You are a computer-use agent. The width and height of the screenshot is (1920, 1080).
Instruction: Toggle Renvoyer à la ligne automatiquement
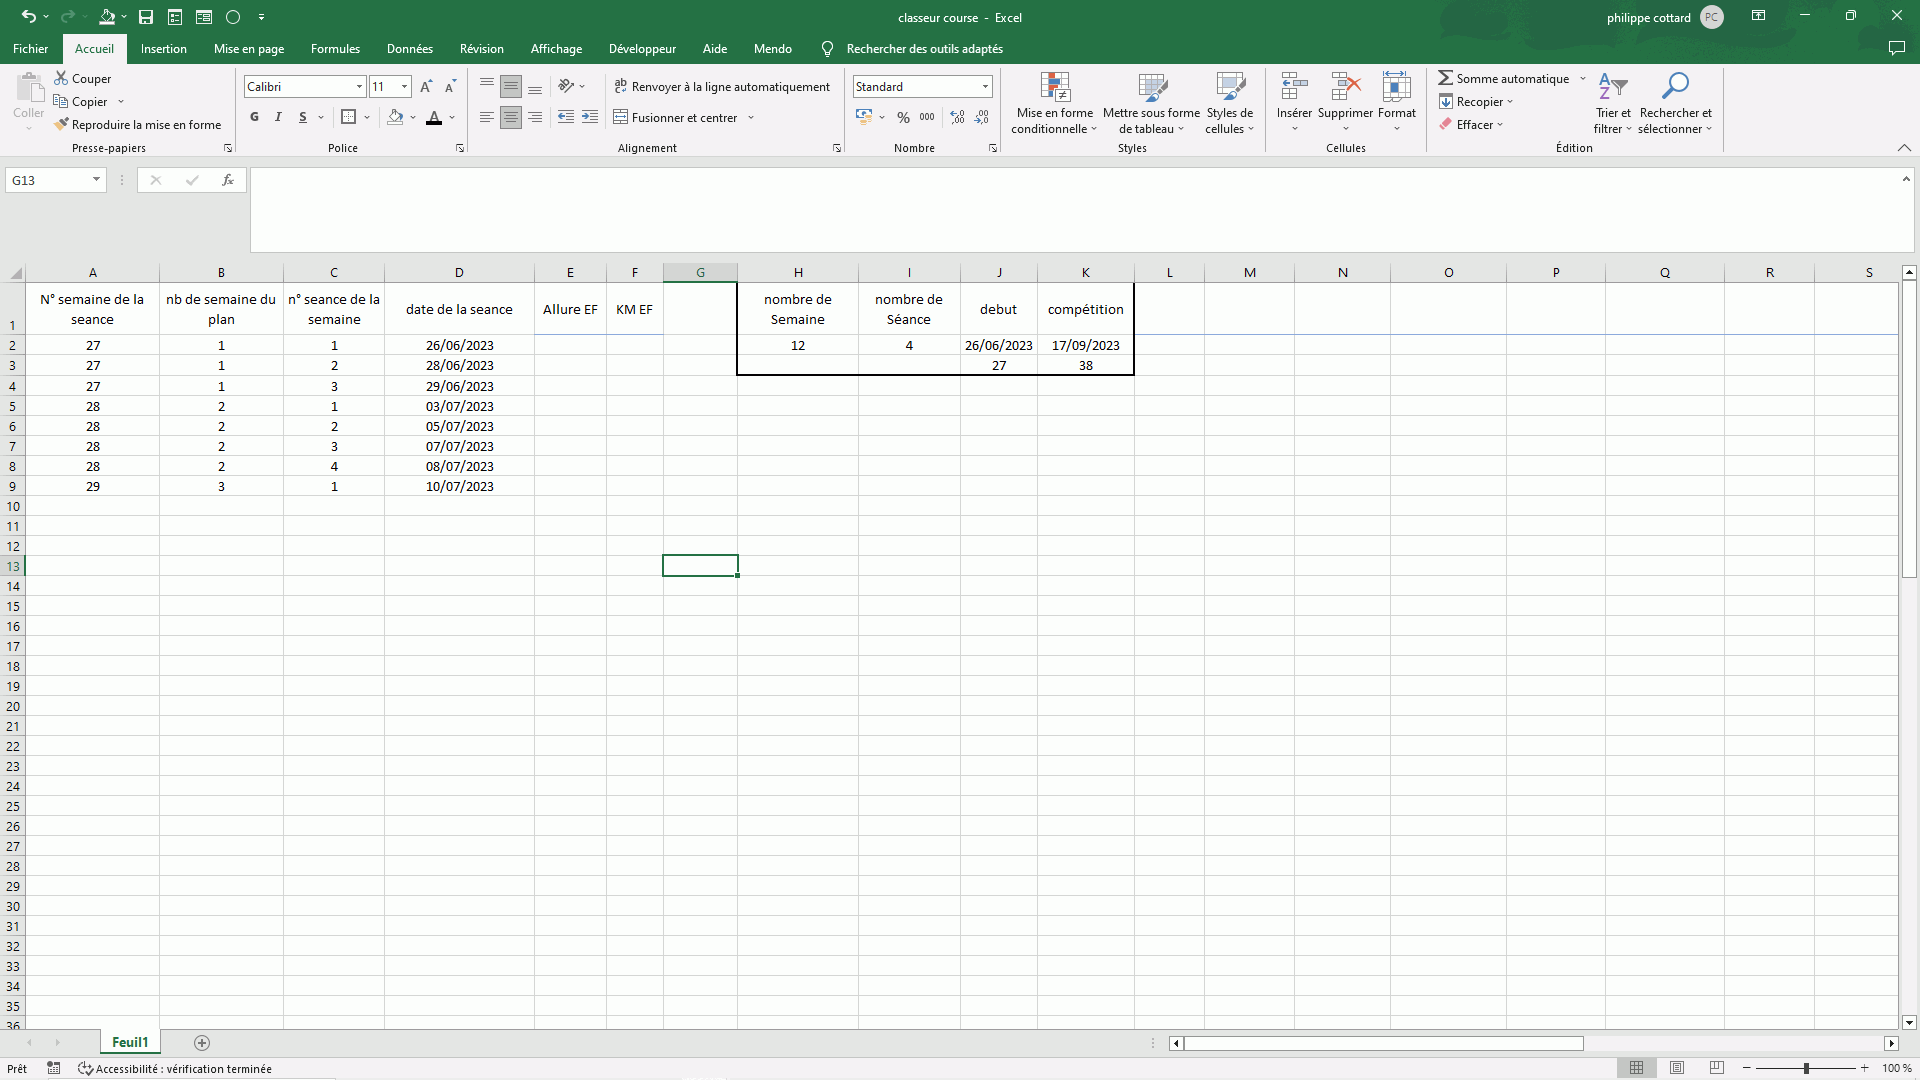[722, 87]
